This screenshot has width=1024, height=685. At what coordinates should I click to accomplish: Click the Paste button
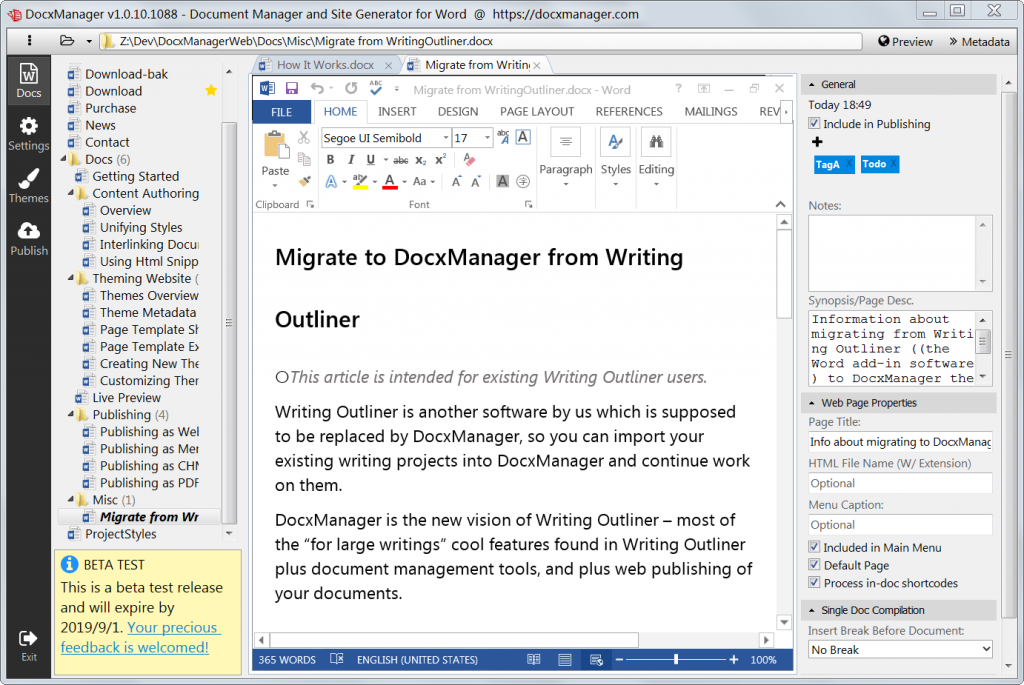(275, 157)
